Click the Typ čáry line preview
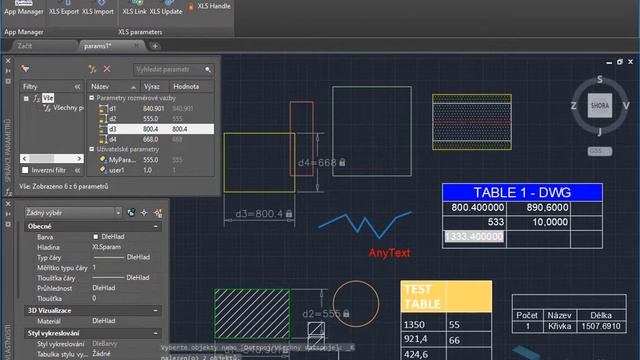This screenshot has height=360, width=640. [x=109, y=258]
